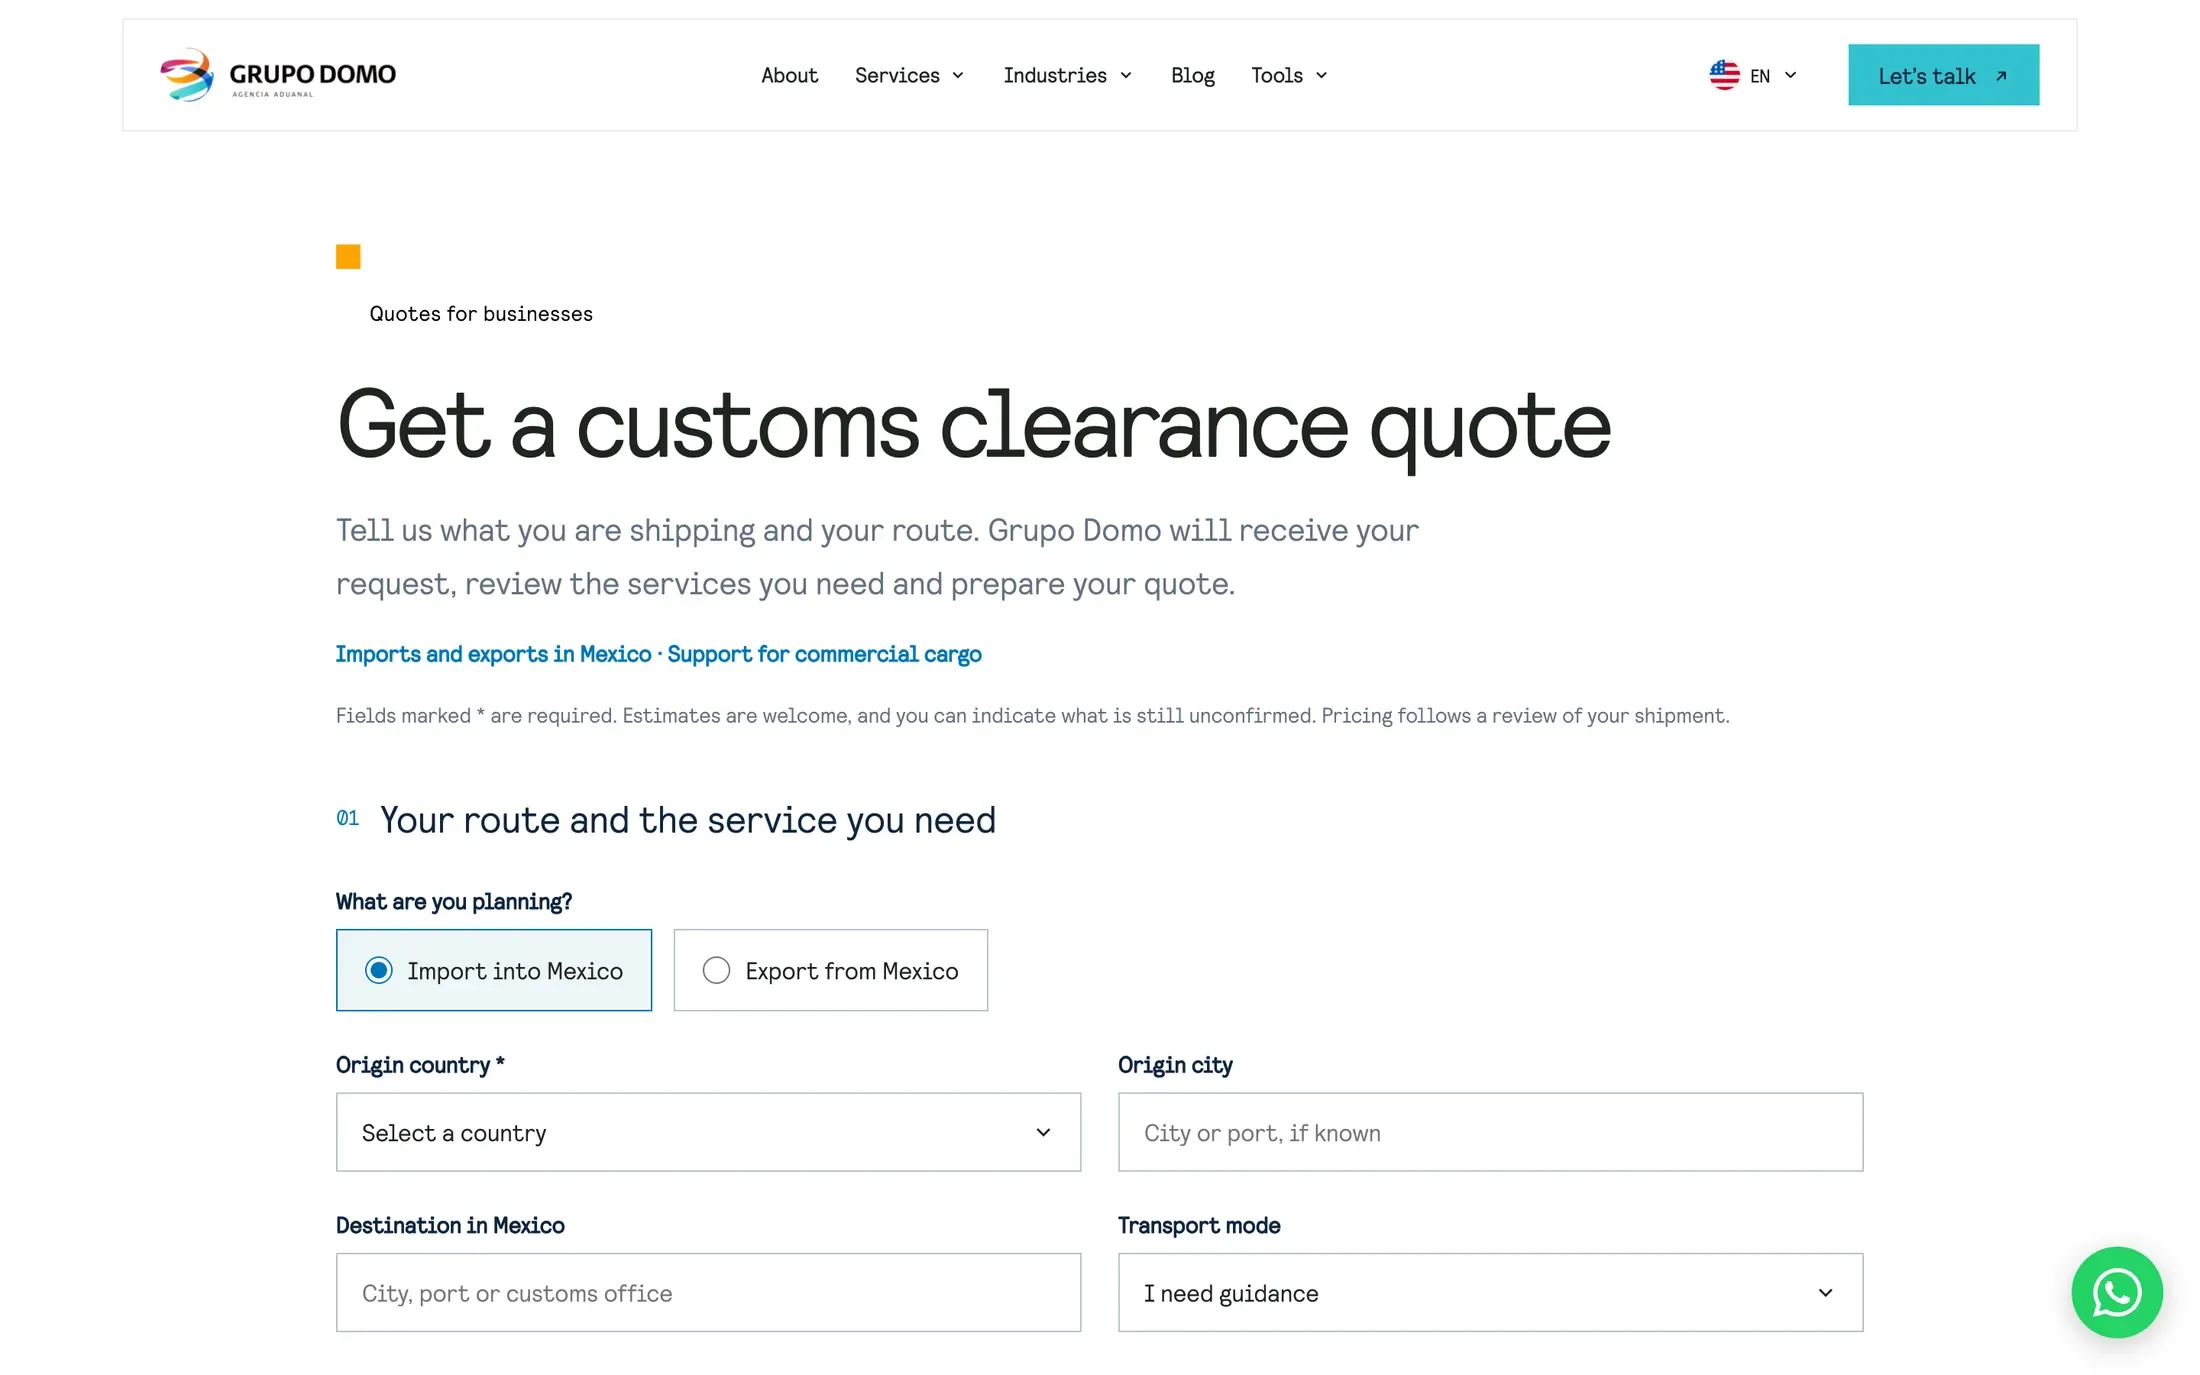Click the US flag language icon

[1724, 75]
